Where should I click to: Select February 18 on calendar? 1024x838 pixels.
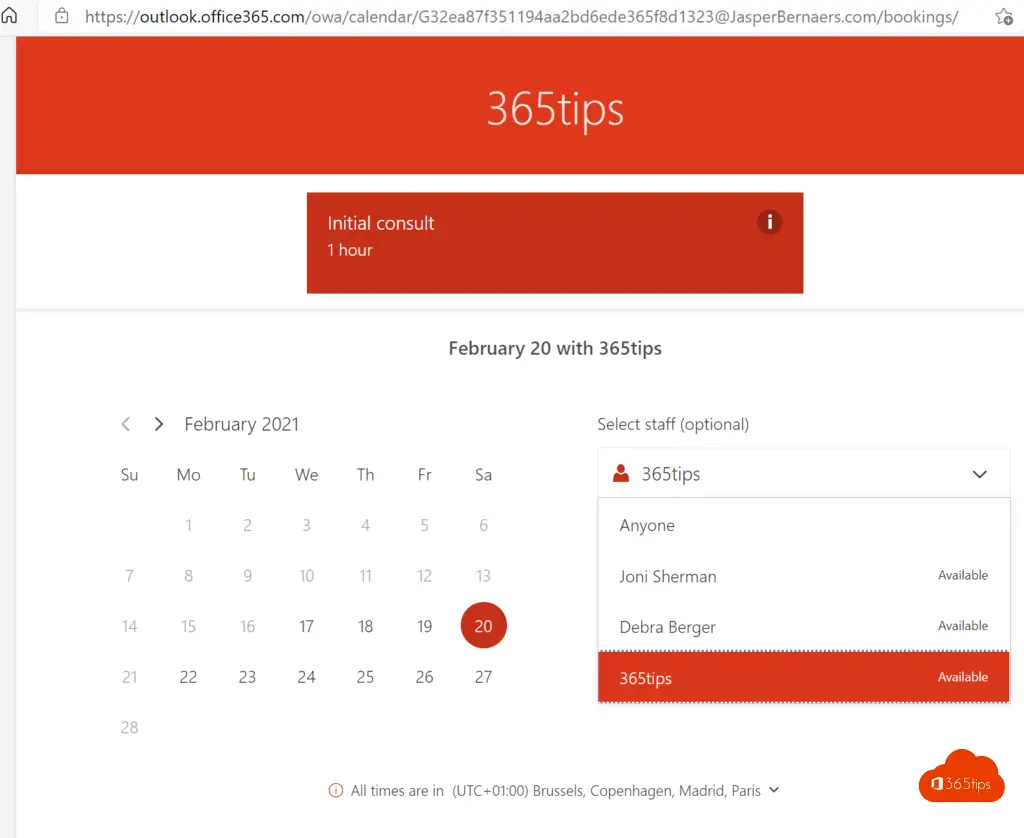click(x=365, y=626)
